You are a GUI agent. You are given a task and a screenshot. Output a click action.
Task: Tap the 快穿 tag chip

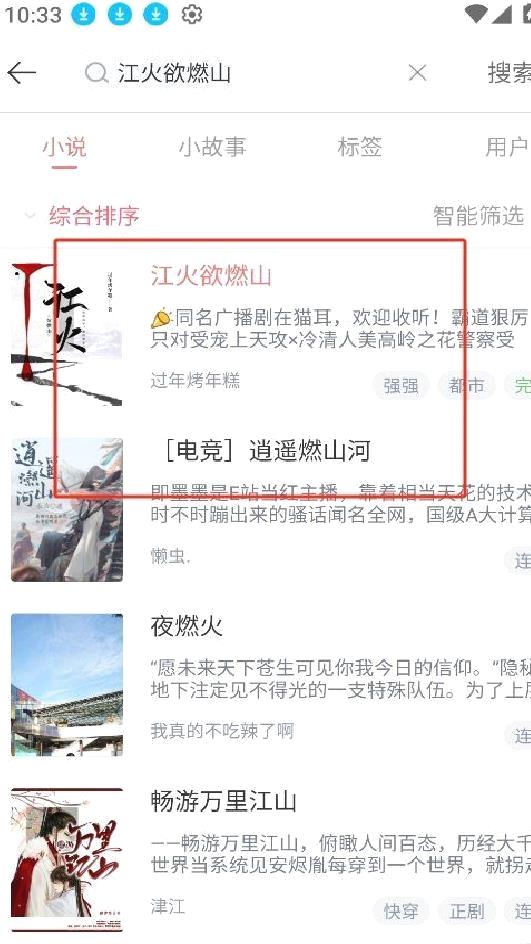400,911
